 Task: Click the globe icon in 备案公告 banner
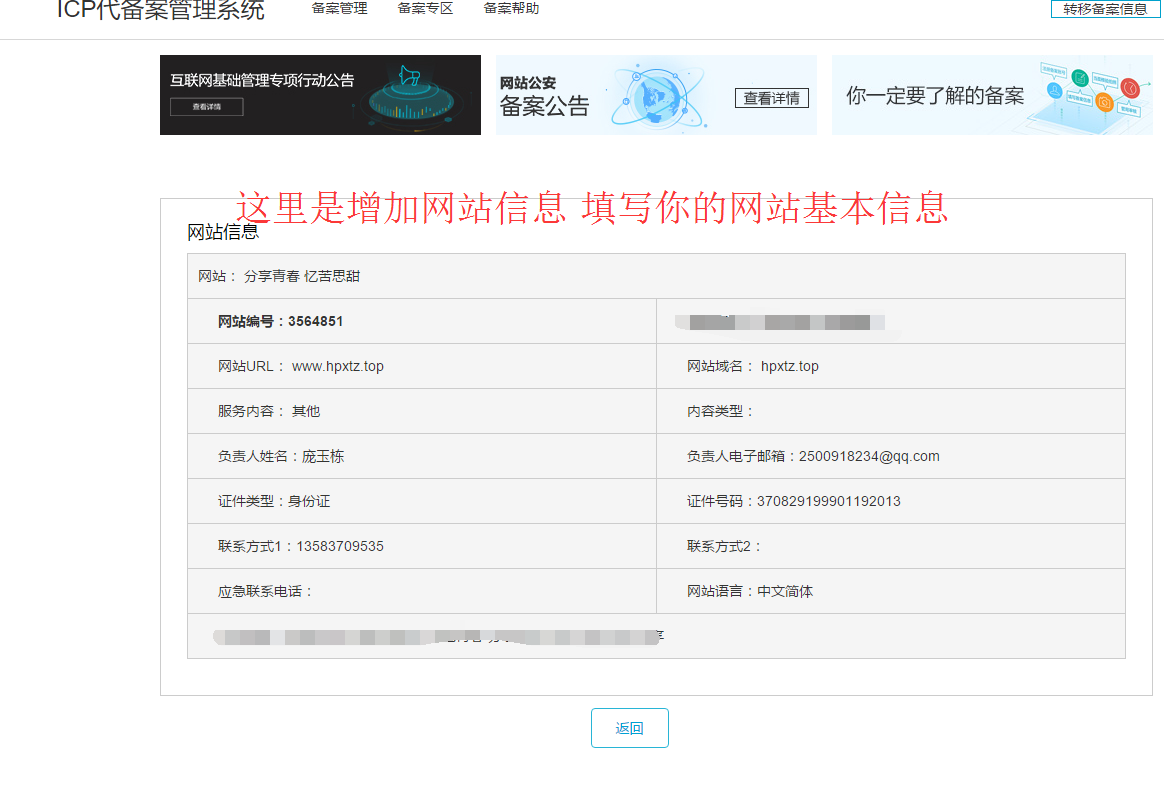click(x=656, y=96)
